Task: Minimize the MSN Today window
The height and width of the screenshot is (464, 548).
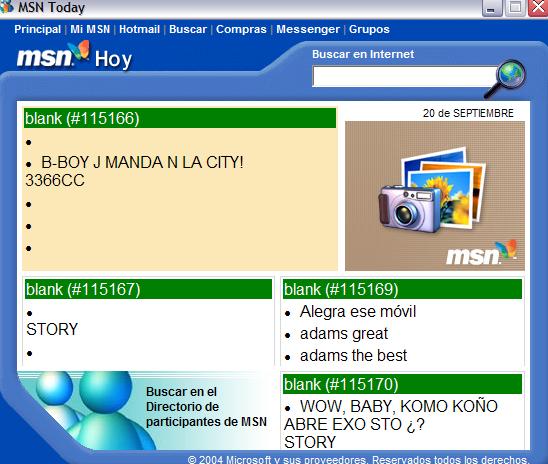Action: 492,8
